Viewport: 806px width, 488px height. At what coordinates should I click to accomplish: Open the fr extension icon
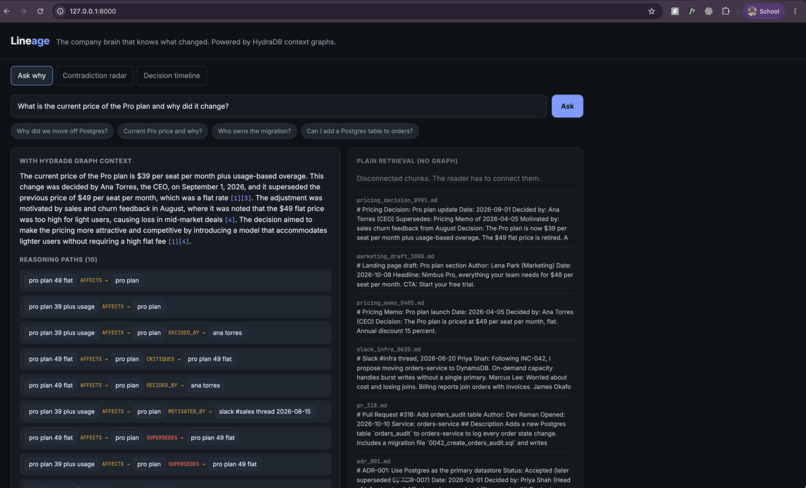(692, 11)
